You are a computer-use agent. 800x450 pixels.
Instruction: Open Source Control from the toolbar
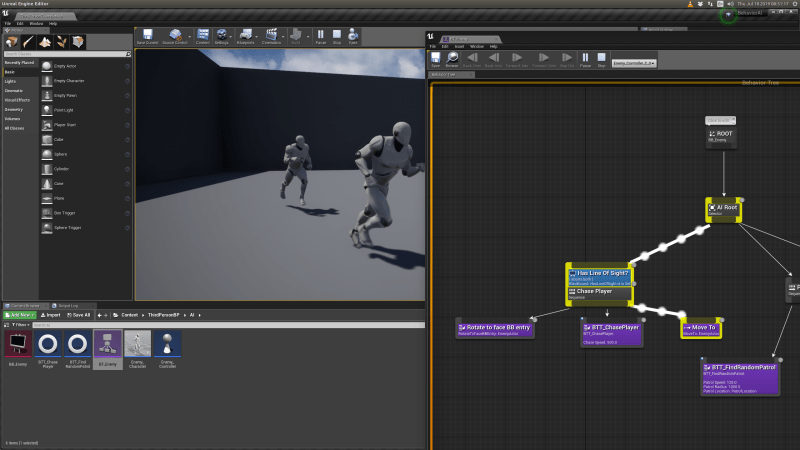click(x=176, y=37)
